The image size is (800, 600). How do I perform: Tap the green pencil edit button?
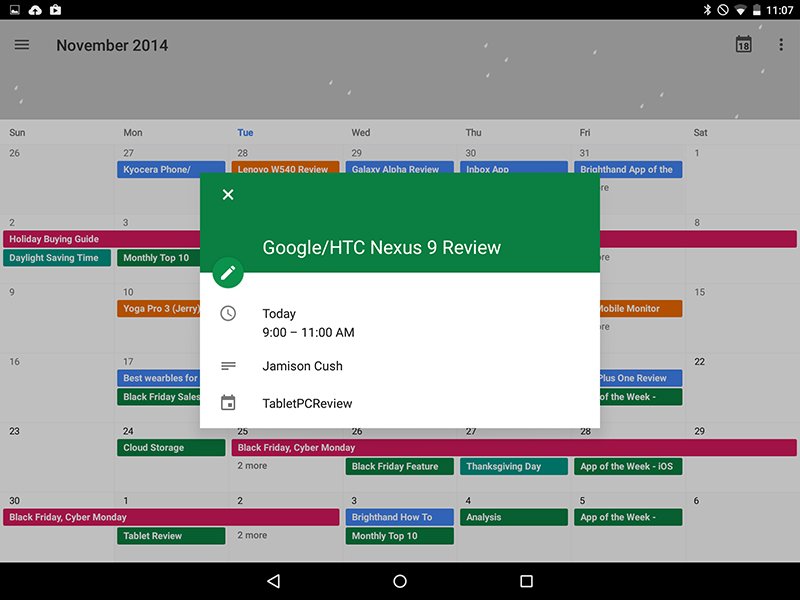(x=228, y=273)
